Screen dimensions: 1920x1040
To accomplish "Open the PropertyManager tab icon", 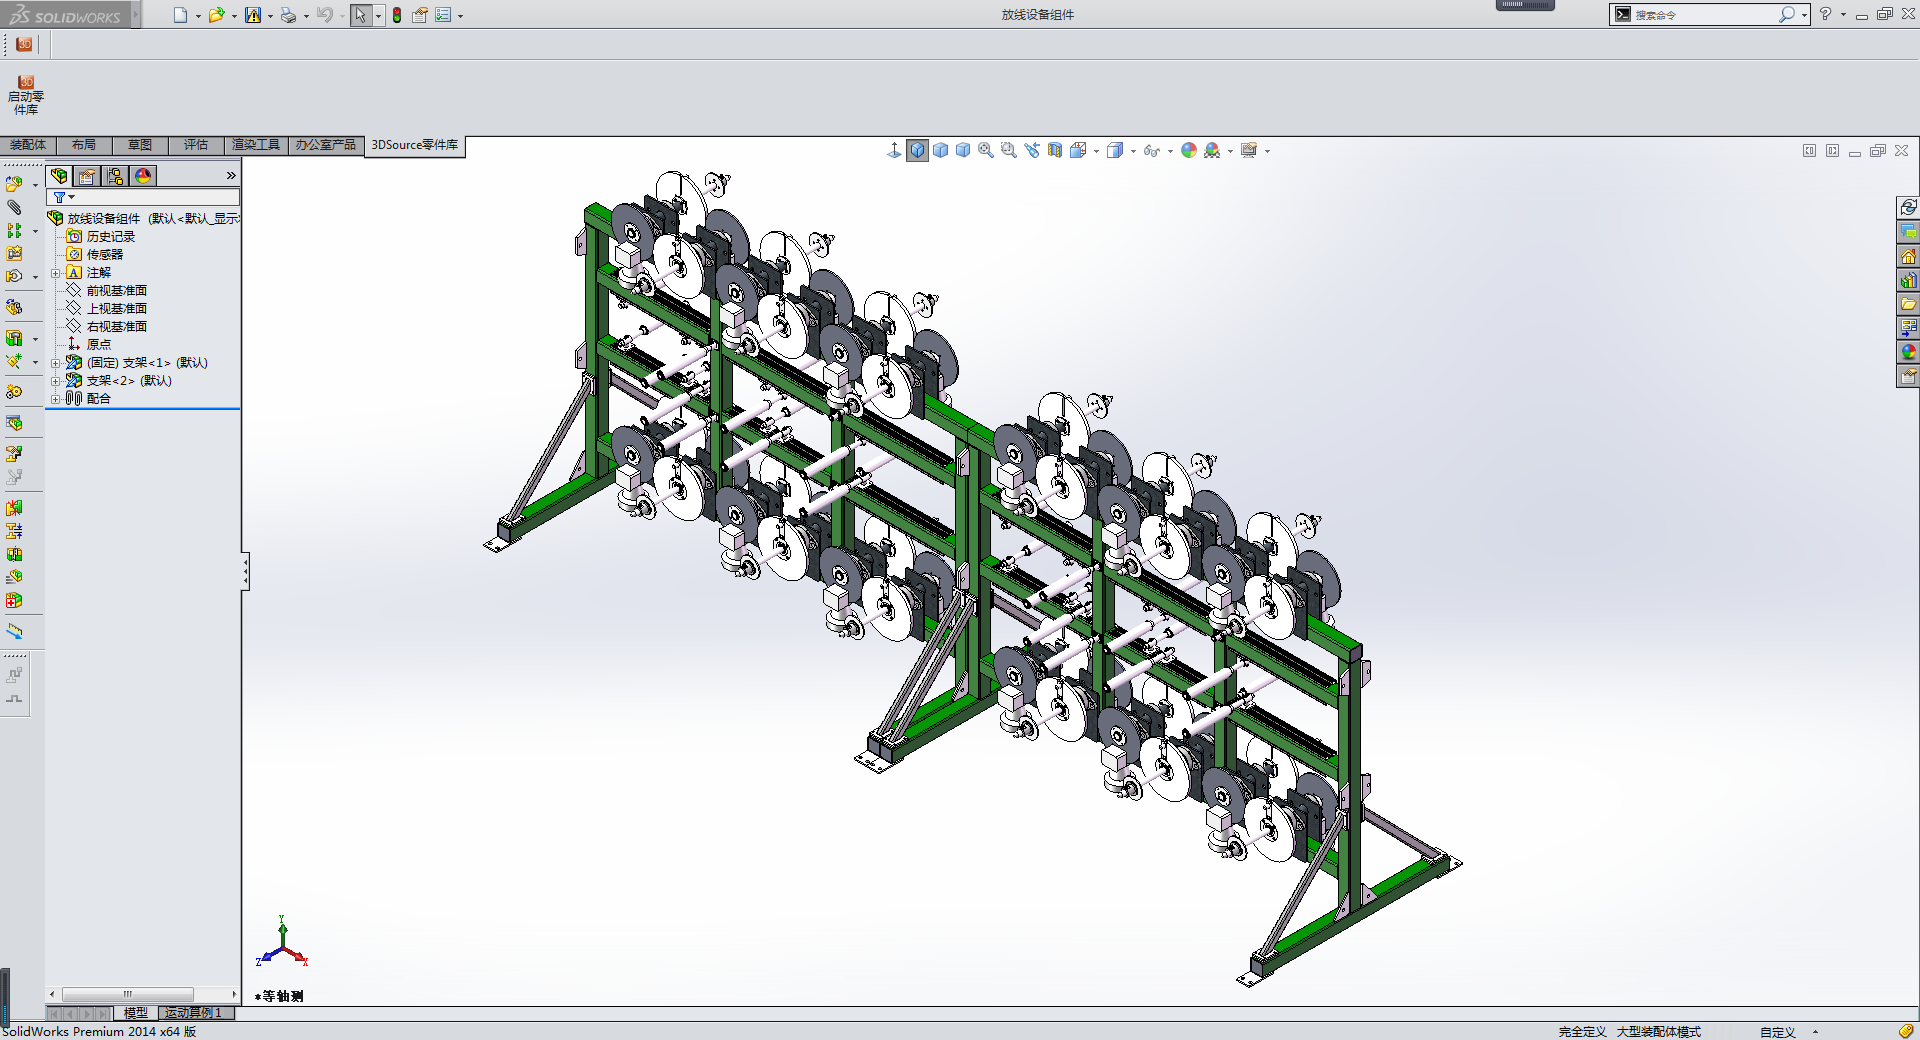I will (x=87, y=176).
